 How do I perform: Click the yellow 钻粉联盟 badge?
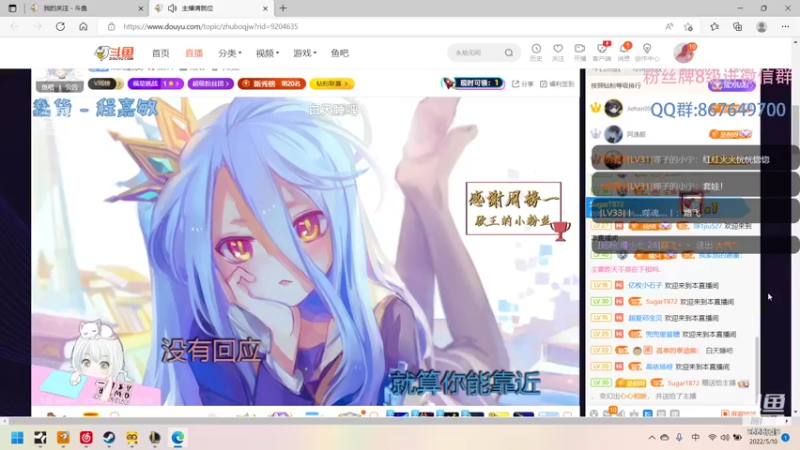click(x=332, y=83)
